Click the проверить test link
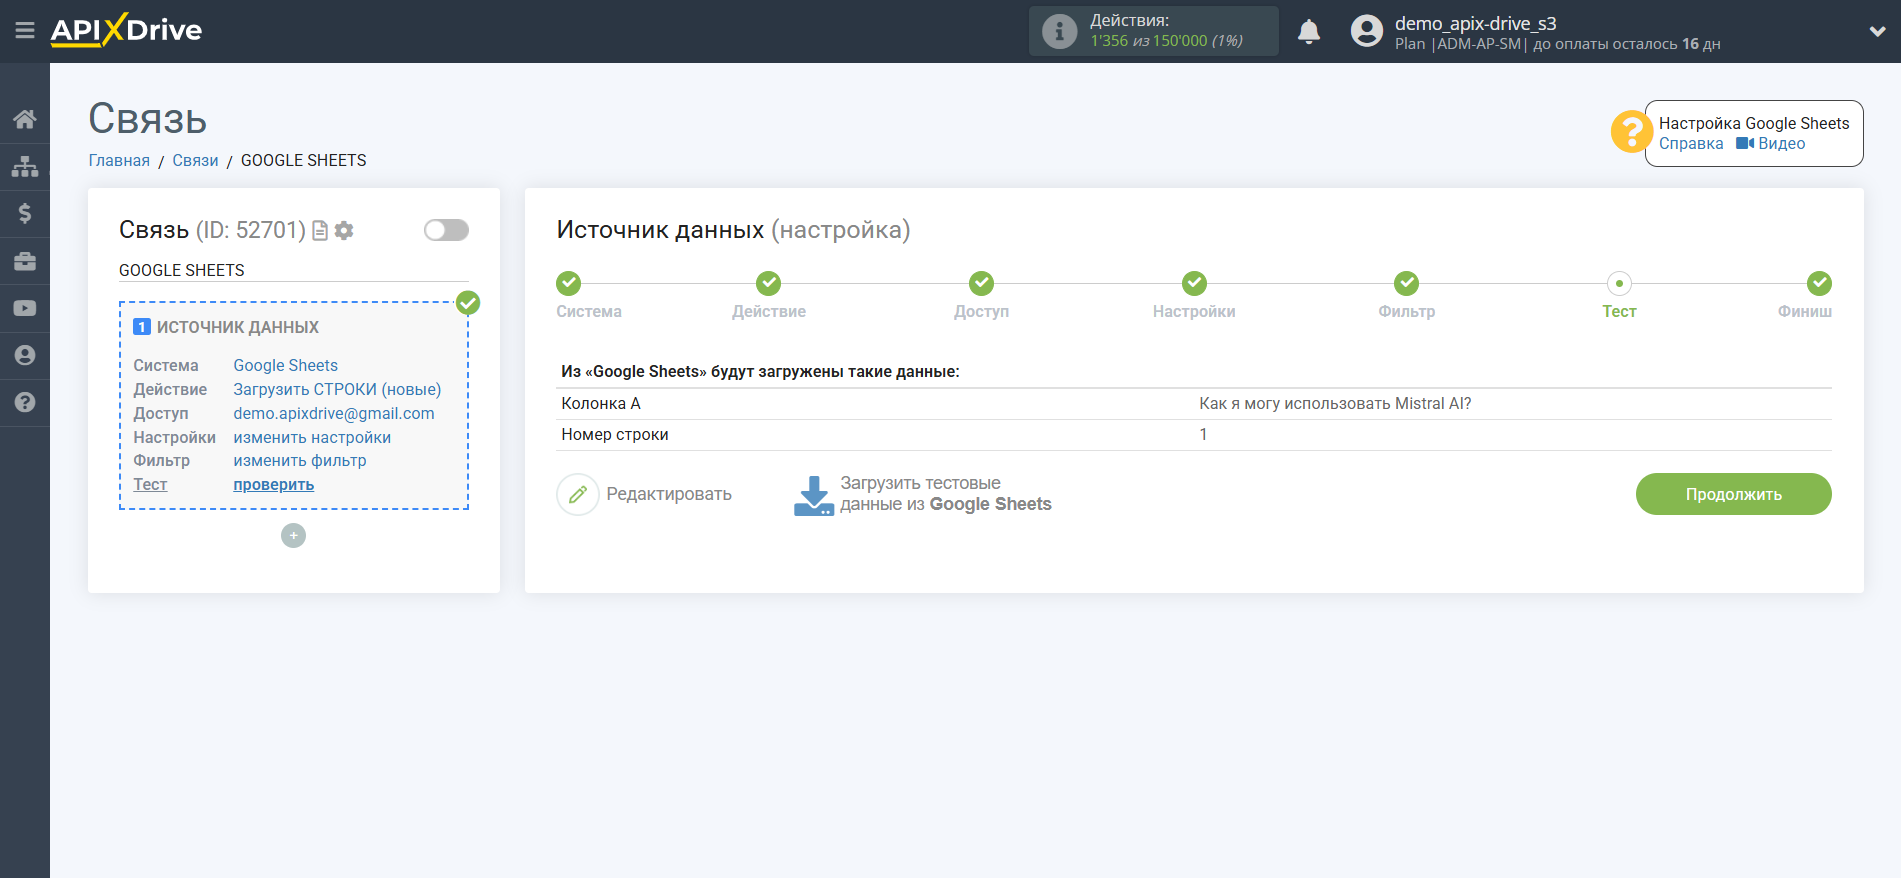Image resolution: width=1901 pixels, height=878 pixels. click(x=273, y=485)
